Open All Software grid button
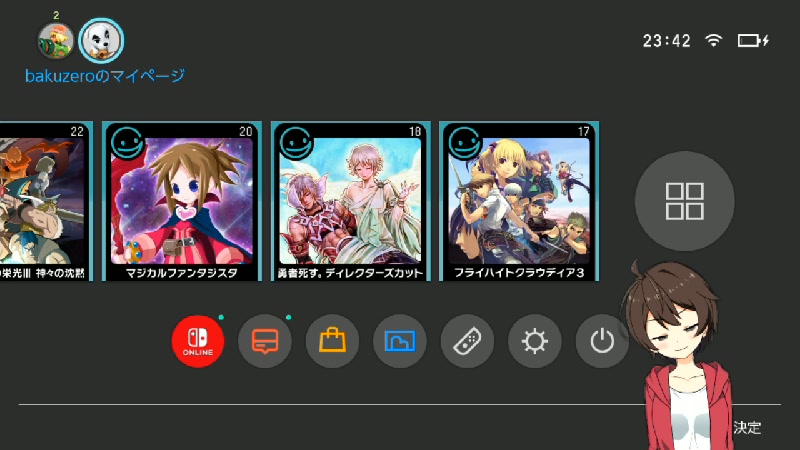Viewport: 800px width, 450px height. [x=685, y=201]
